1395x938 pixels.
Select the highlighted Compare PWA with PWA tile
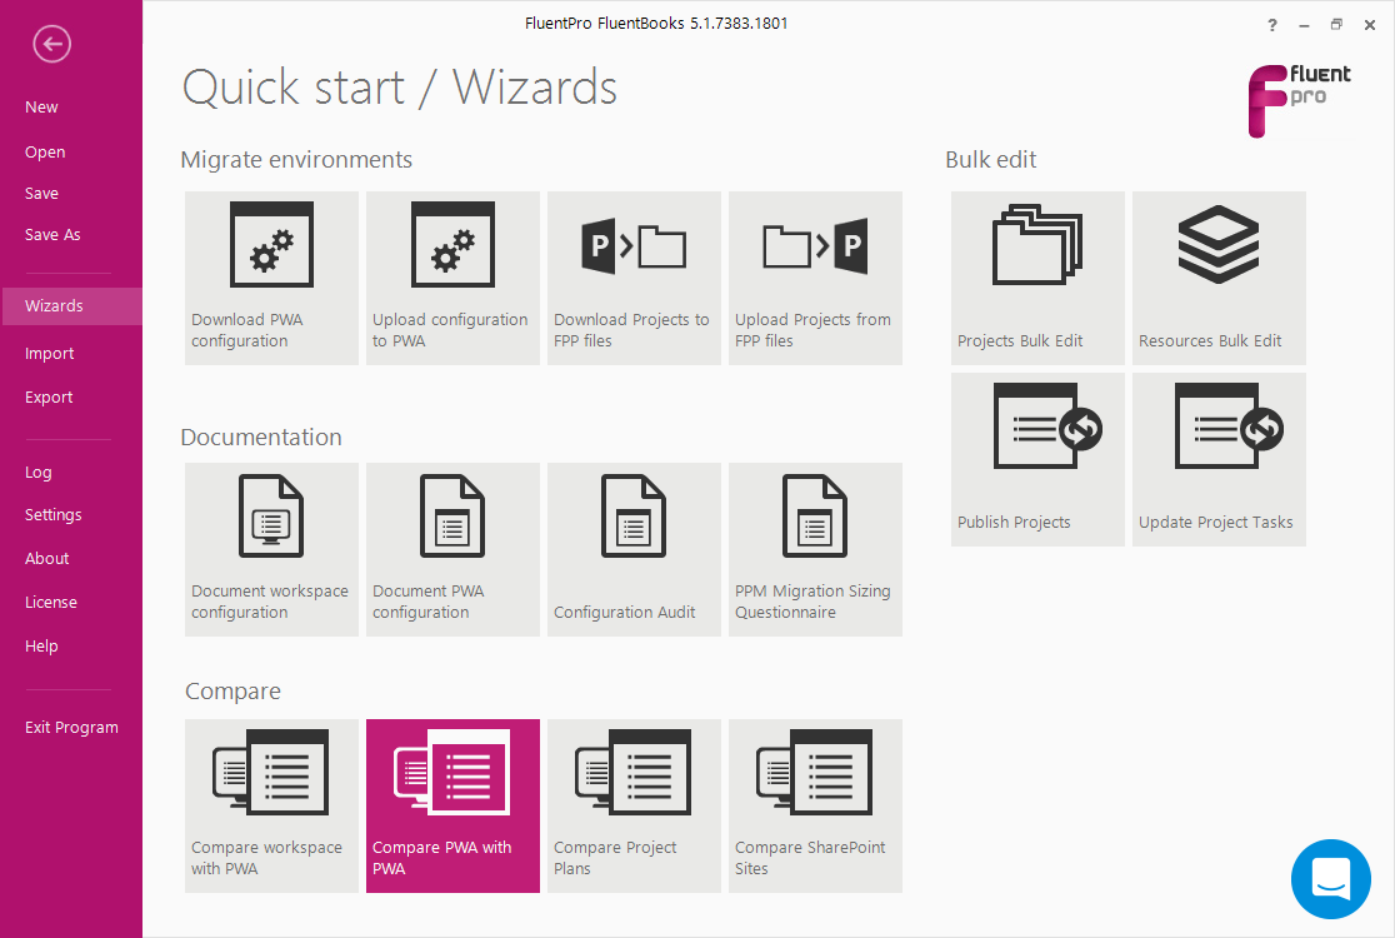click(x=452, y=806)
